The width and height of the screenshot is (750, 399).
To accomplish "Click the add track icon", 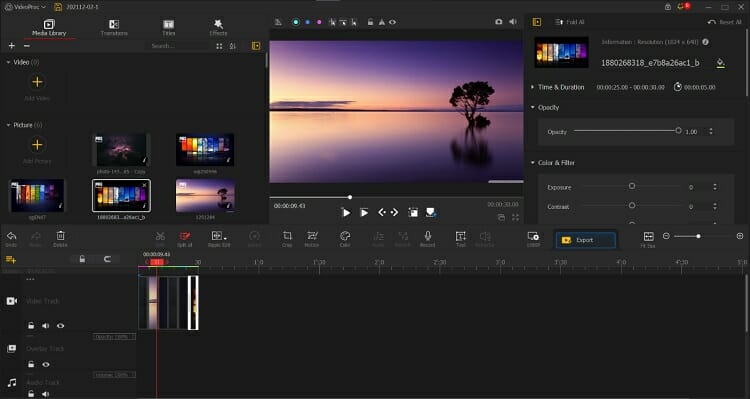I will coord(11,259).
